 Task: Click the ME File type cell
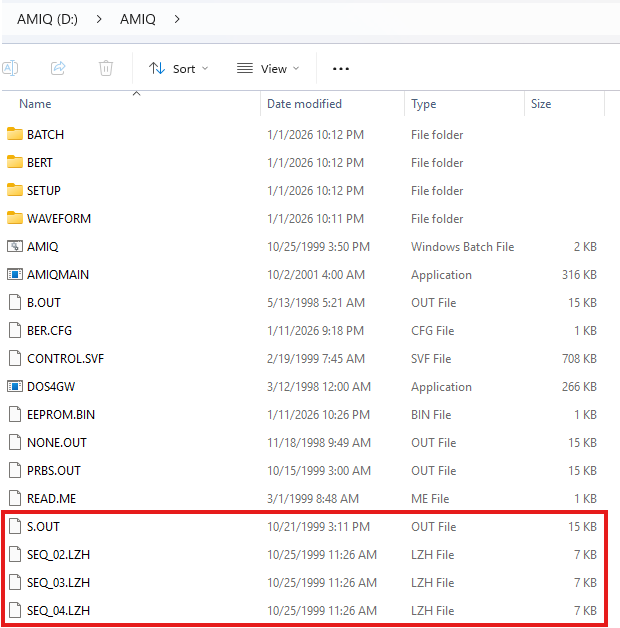[x=430, y=499]
